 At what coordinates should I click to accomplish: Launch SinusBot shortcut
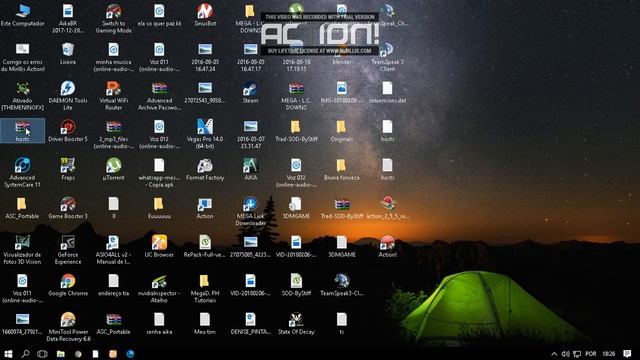point(205,16)
